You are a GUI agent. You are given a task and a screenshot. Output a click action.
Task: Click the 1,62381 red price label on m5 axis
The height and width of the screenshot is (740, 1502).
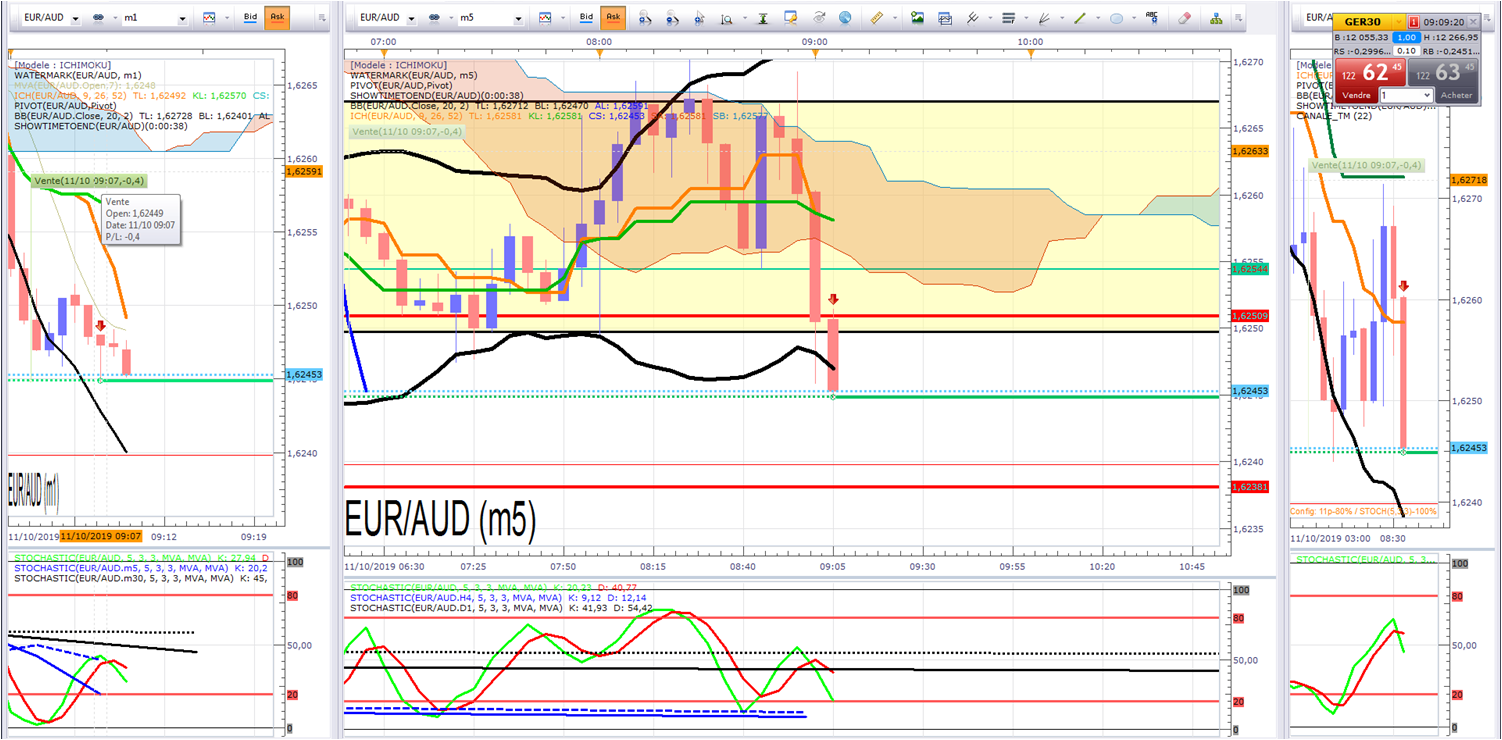[1251, 487]
